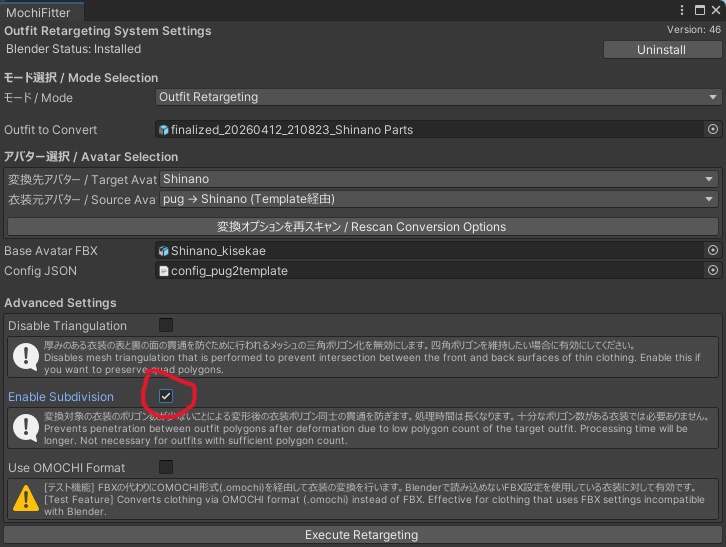Viewport: 726px width, 547px height.
Task: Open object picker for Outfit to Convert
Action: tap(713, 129)
